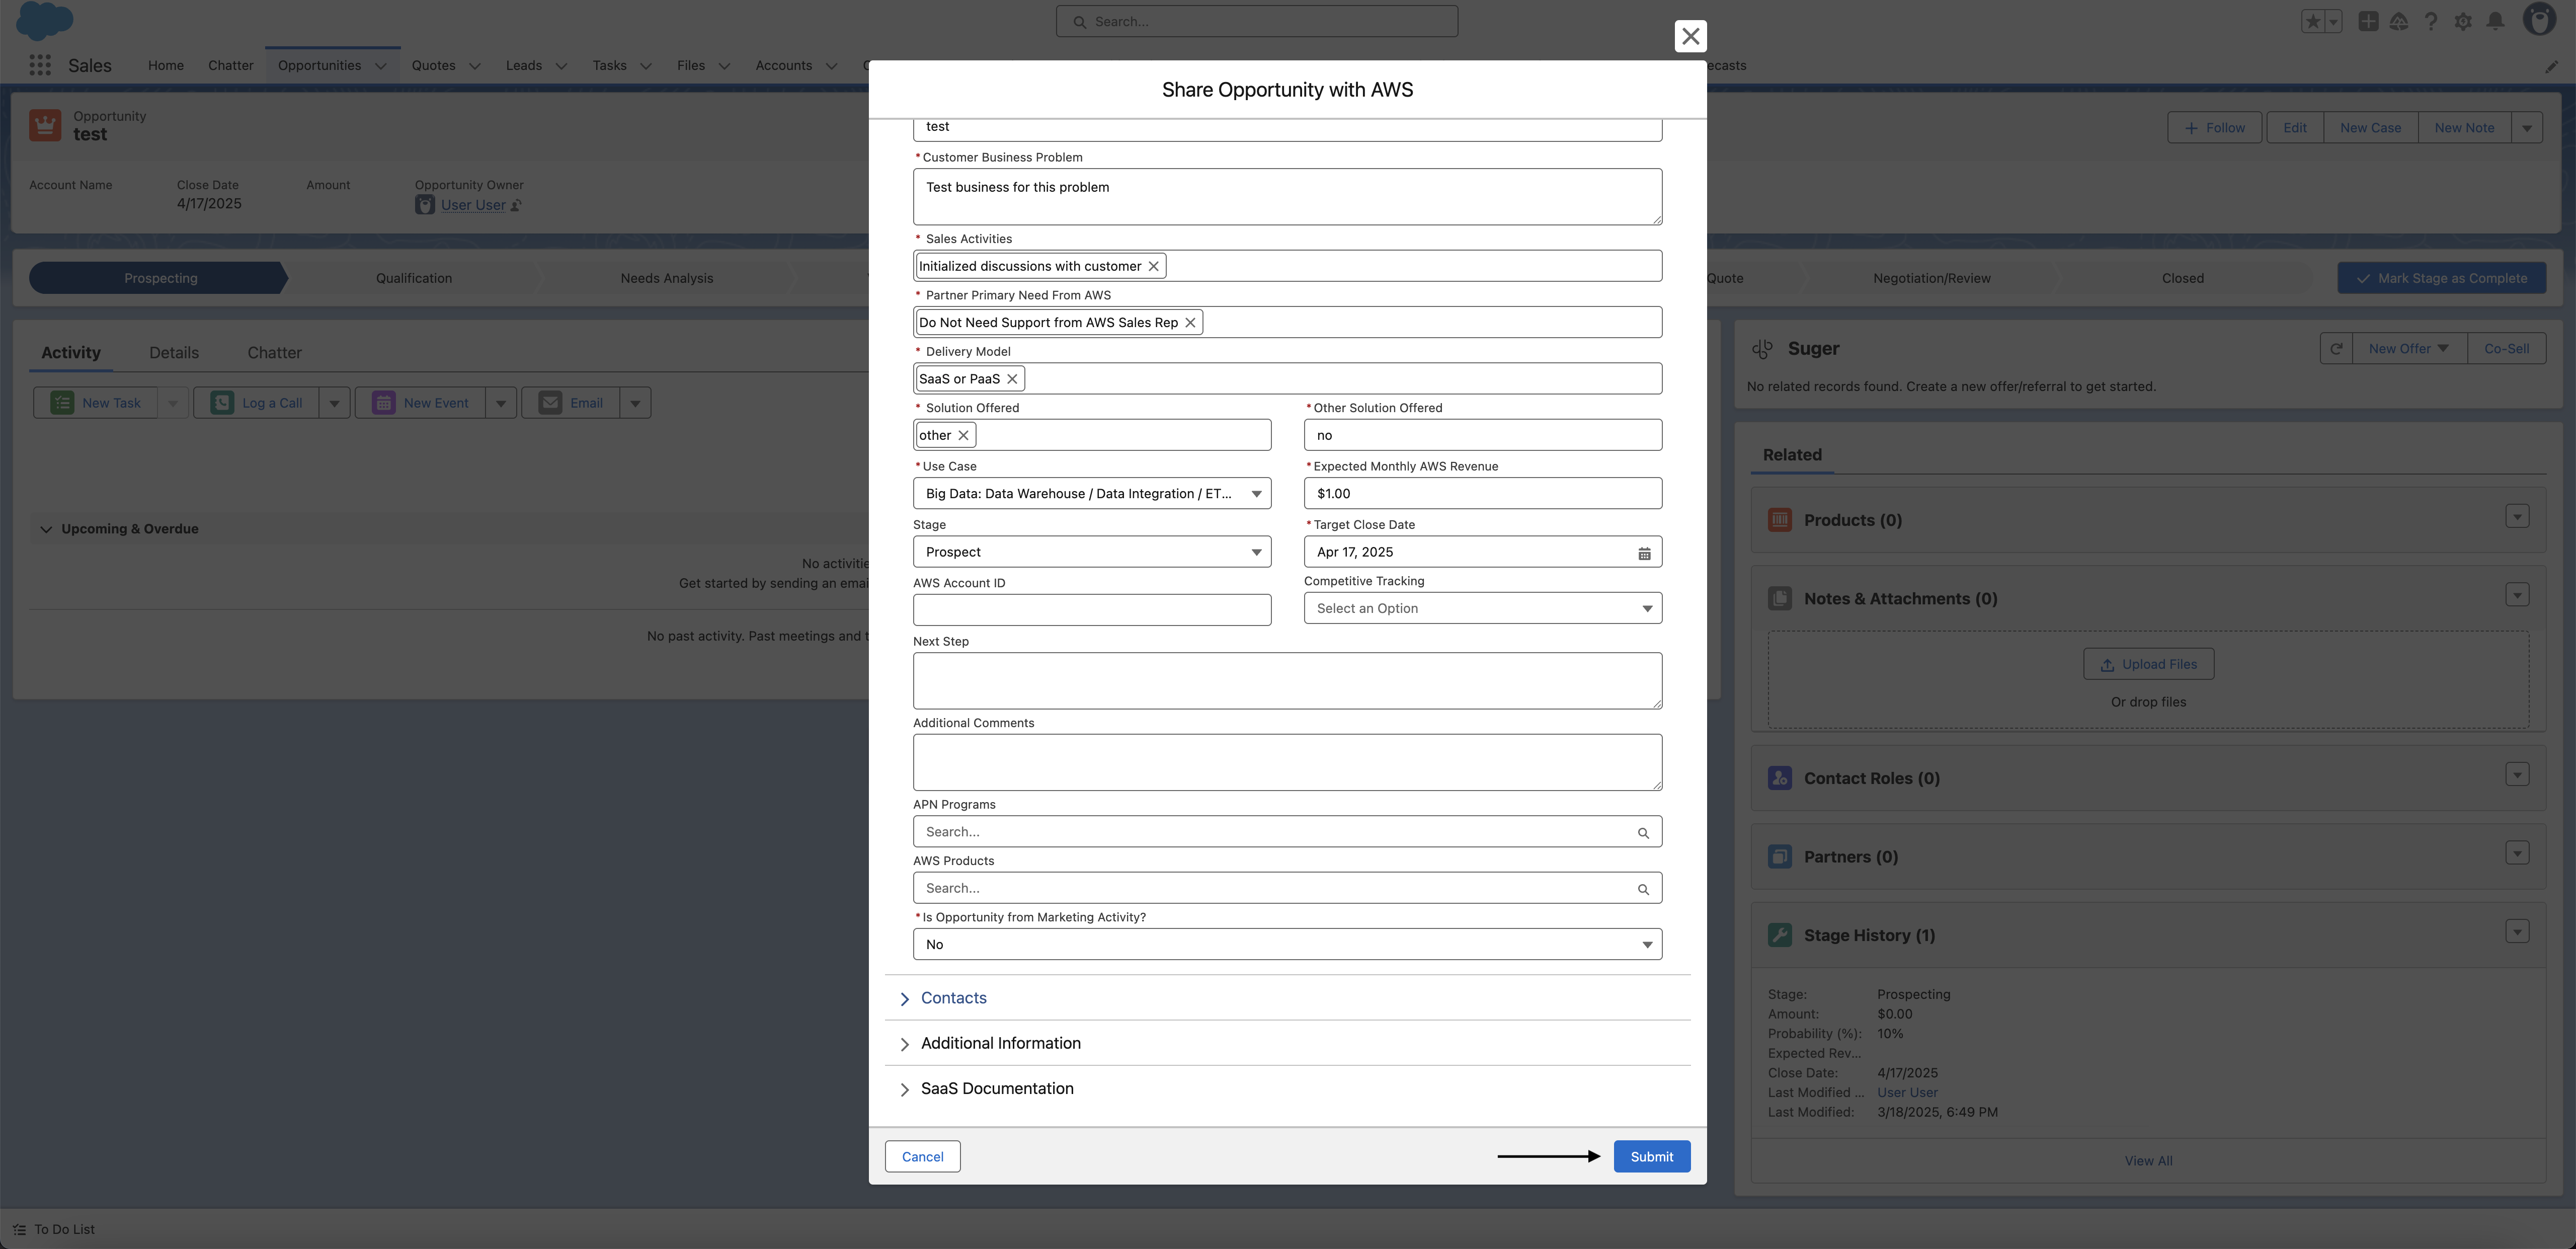Close the Share Opportunity modal with X
The width and height of the screenshot is (2576, 1249).
point(1690,36)
